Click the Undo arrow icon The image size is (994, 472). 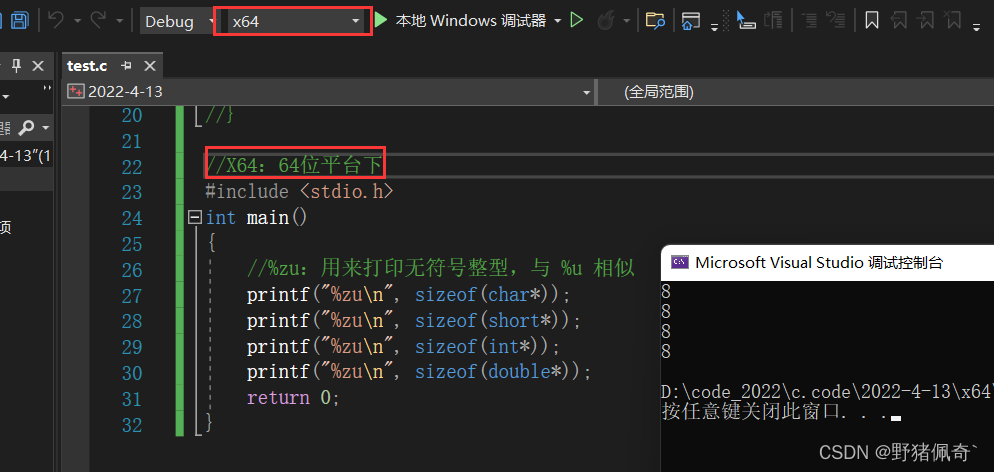[57, 20]
